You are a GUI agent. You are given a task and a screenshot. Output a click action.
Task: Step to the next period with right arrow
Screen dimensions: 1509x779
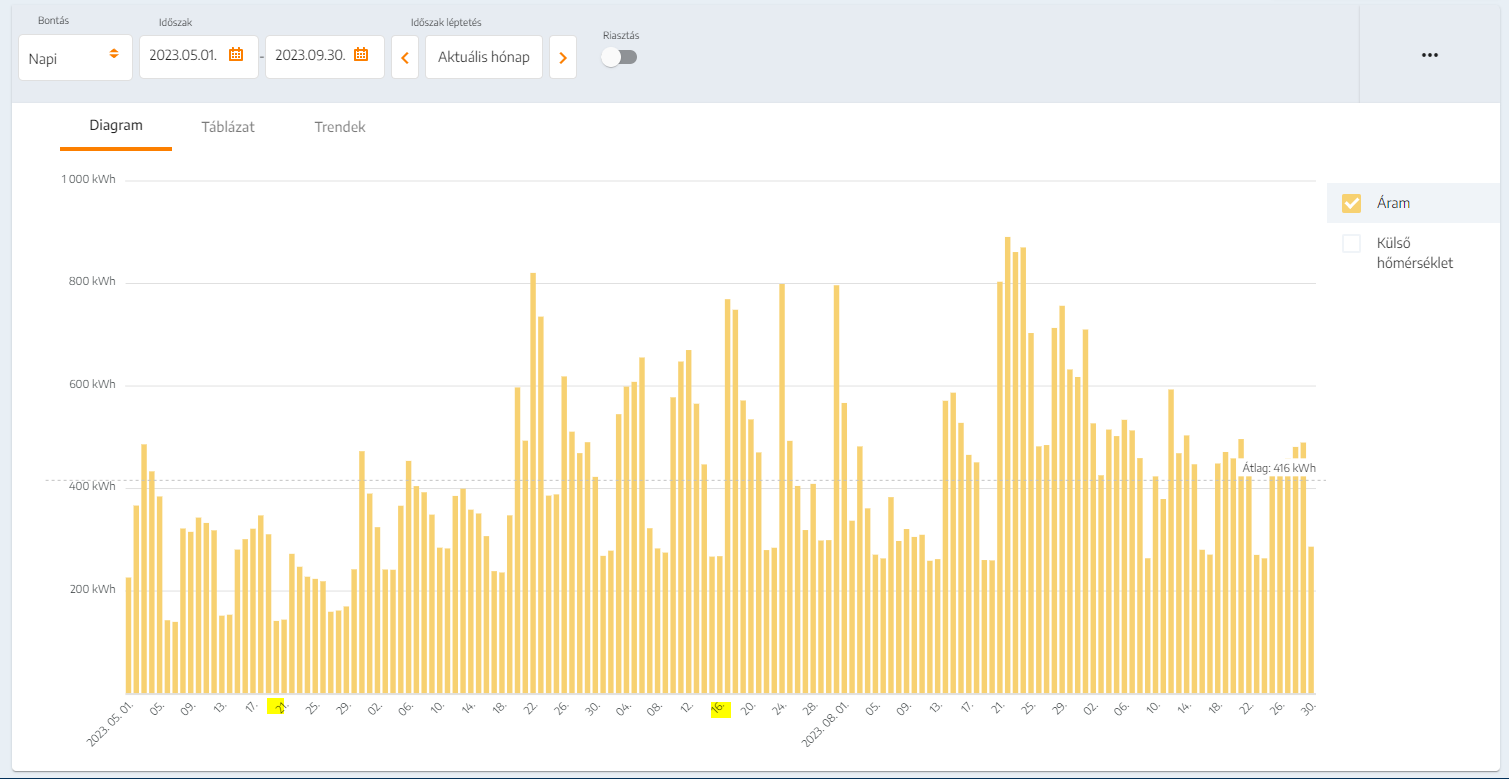562,58
